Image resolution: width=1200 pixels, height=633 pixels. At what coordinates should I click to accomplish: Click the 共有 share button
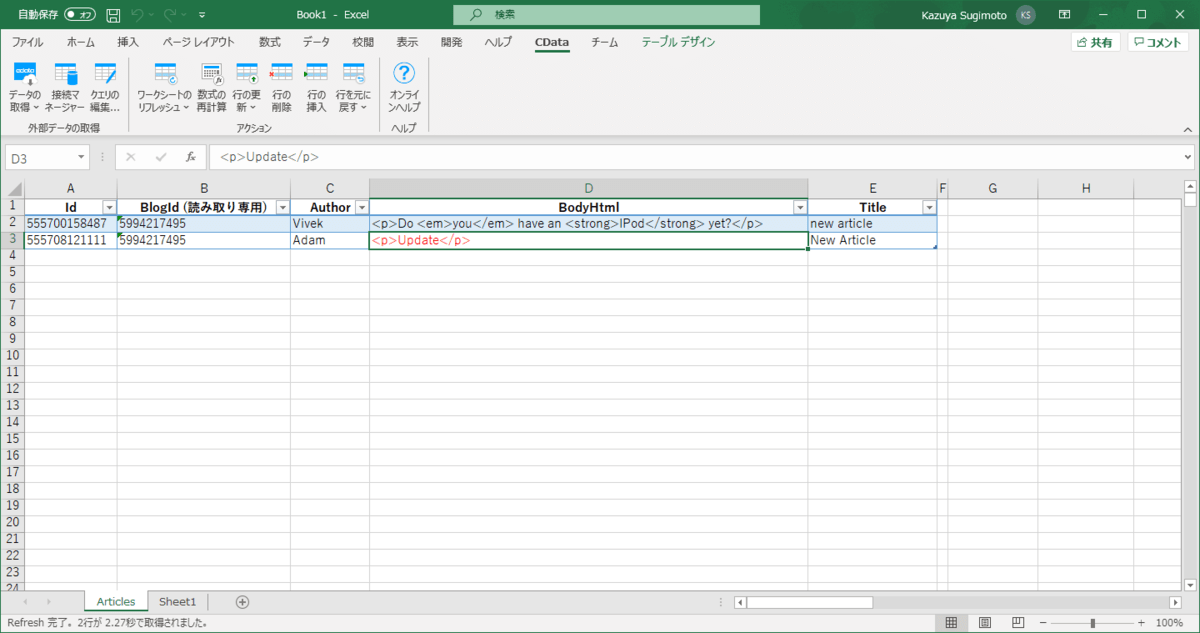pos(1095,42)
